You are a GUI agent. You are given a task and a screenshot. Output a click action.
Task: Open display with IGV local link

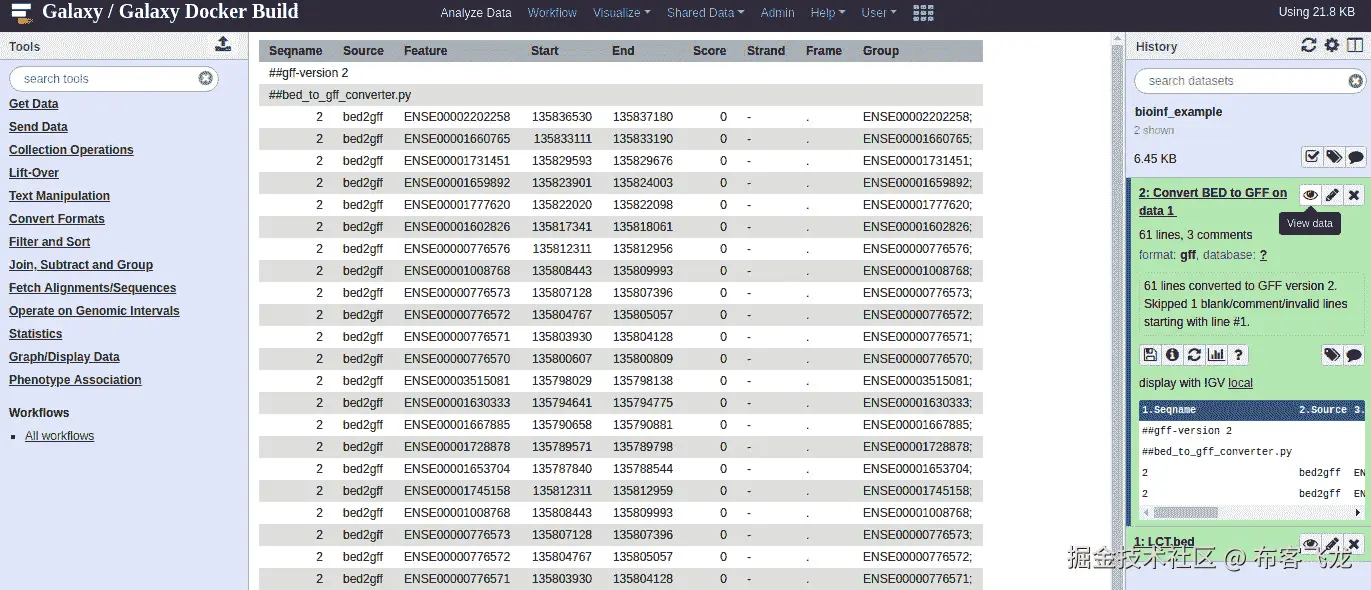[x=1241, y=383]
